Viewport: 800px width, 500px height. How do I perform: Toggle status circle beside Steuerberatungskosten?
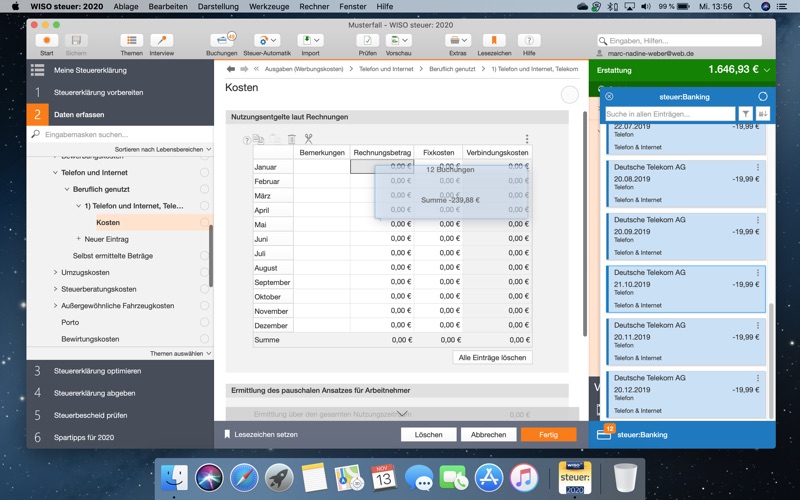[x=205, y=289]
